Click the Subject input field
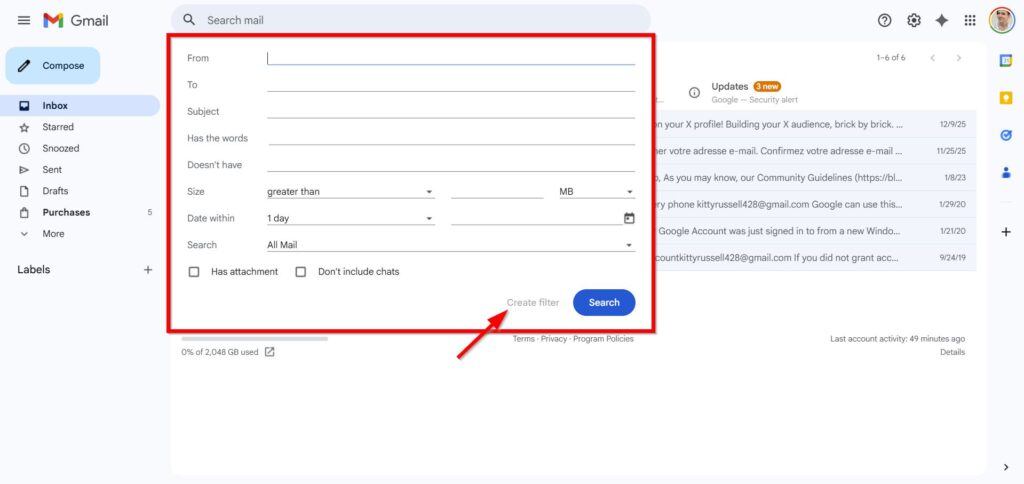The height and width of the screenshot is (484, 1024). pyautogui.click(x=451, y=112)
